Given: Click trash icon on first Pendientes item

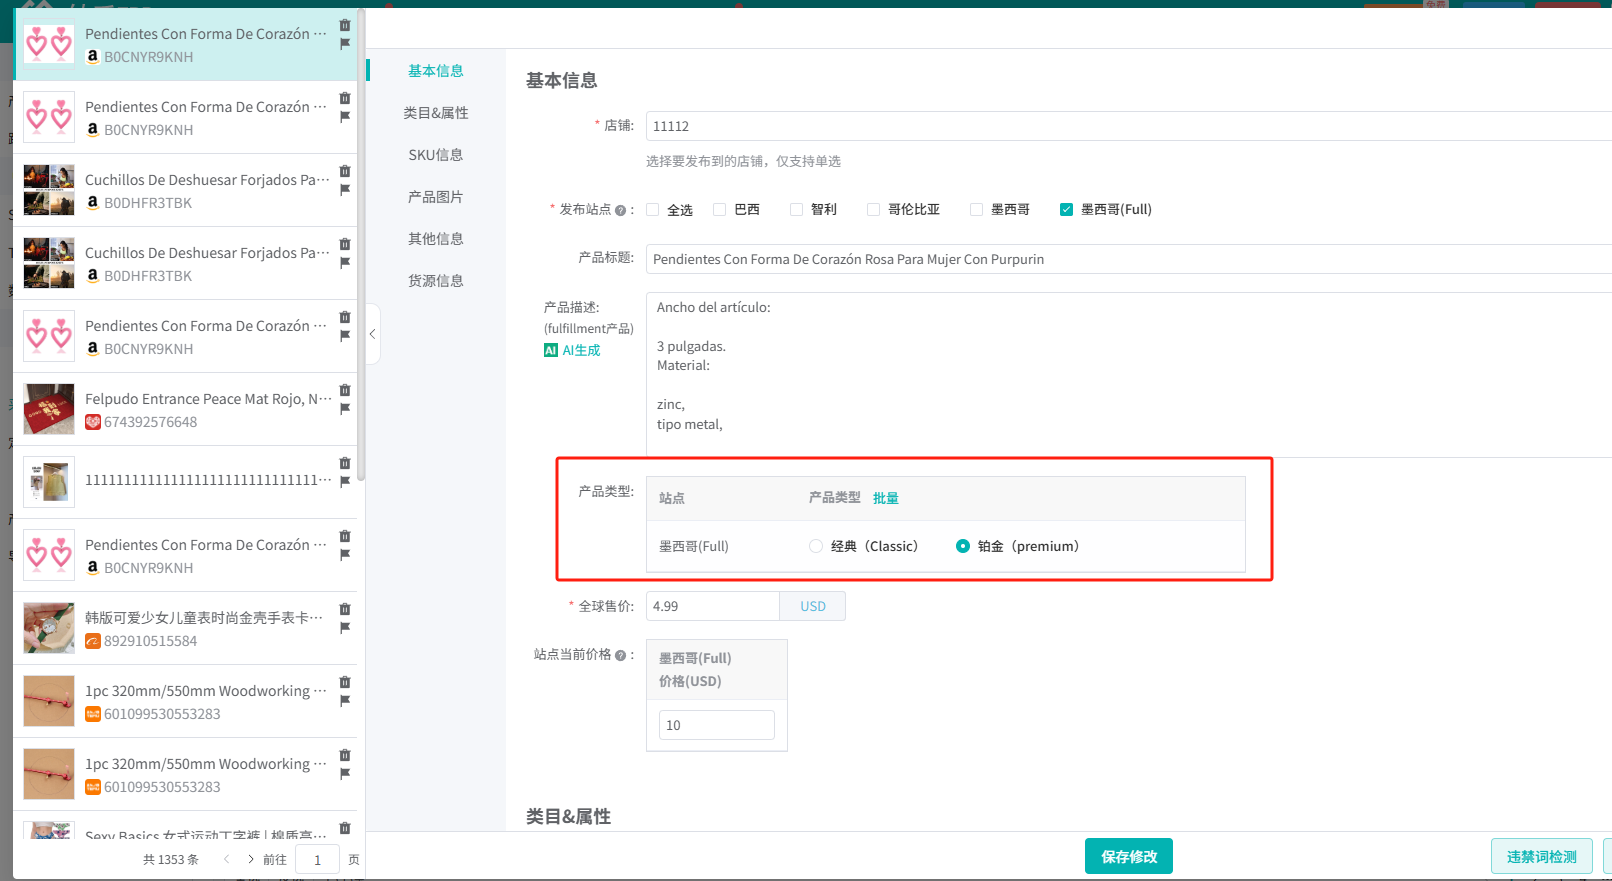Looking at the screenshot, I should point(345,25).
